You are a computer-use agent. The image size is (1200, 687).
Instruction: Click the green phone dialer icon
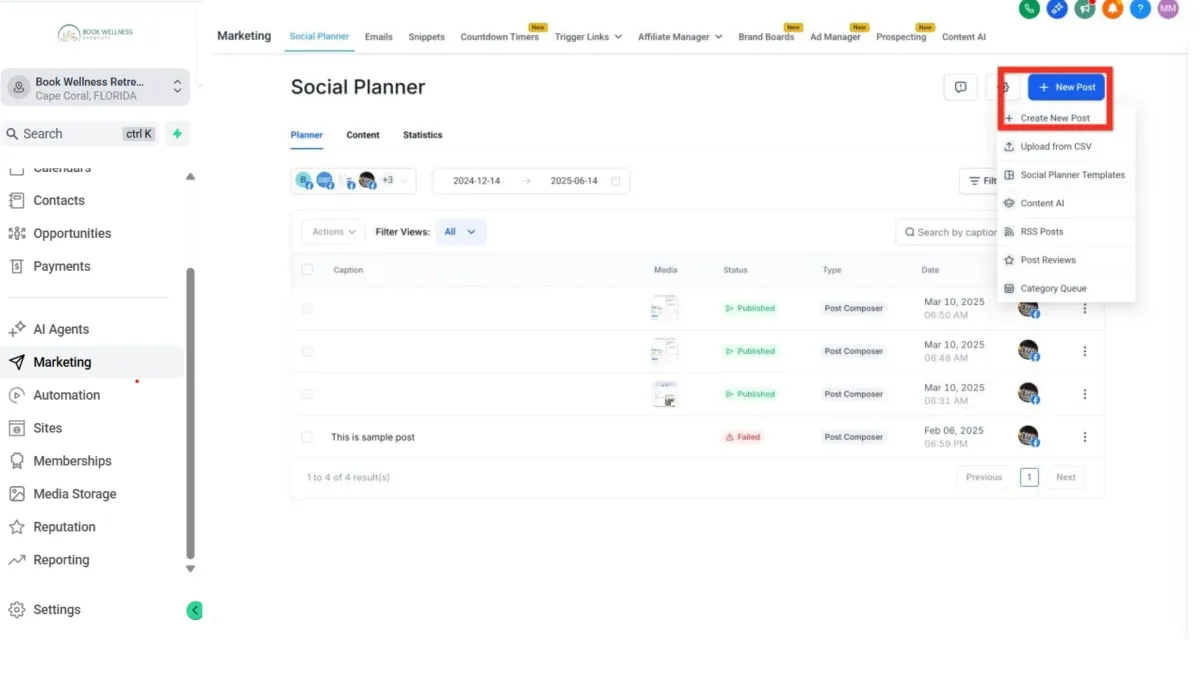(x=1029, y=9)
